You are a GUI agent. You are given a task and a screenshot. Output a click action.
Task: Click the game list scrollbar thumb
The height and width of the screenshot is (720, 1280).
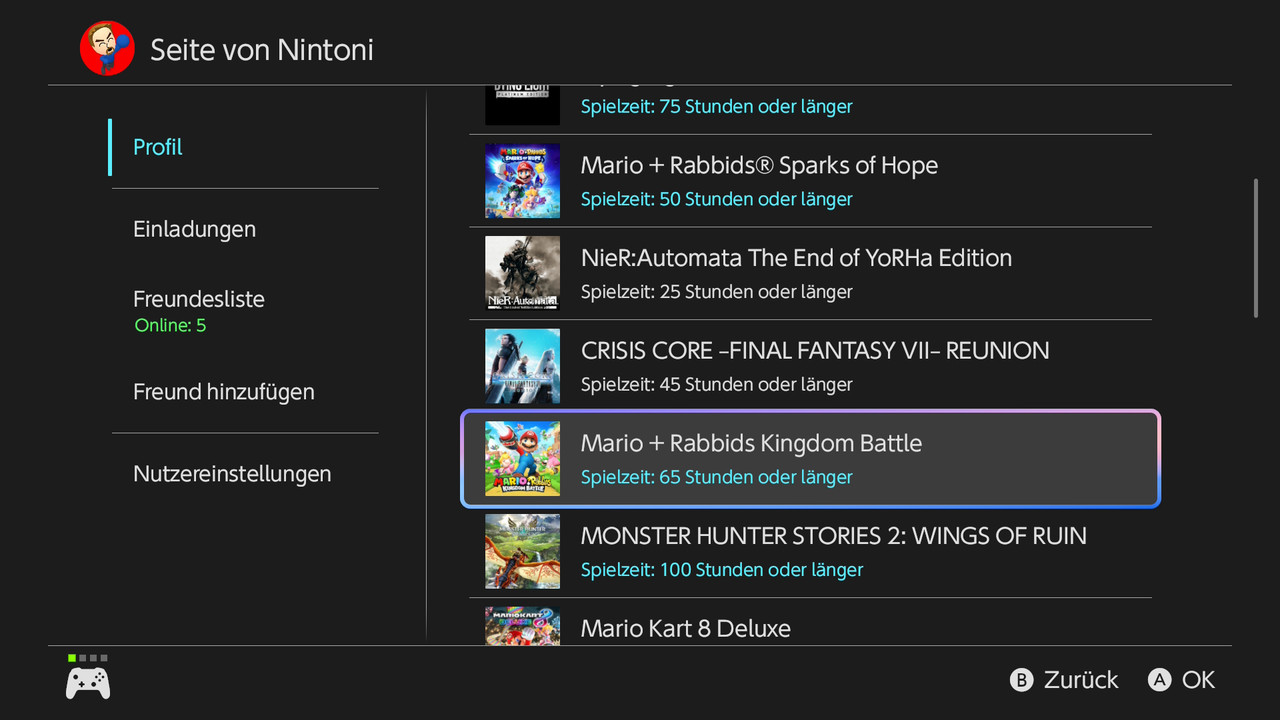pos(1256,249)
